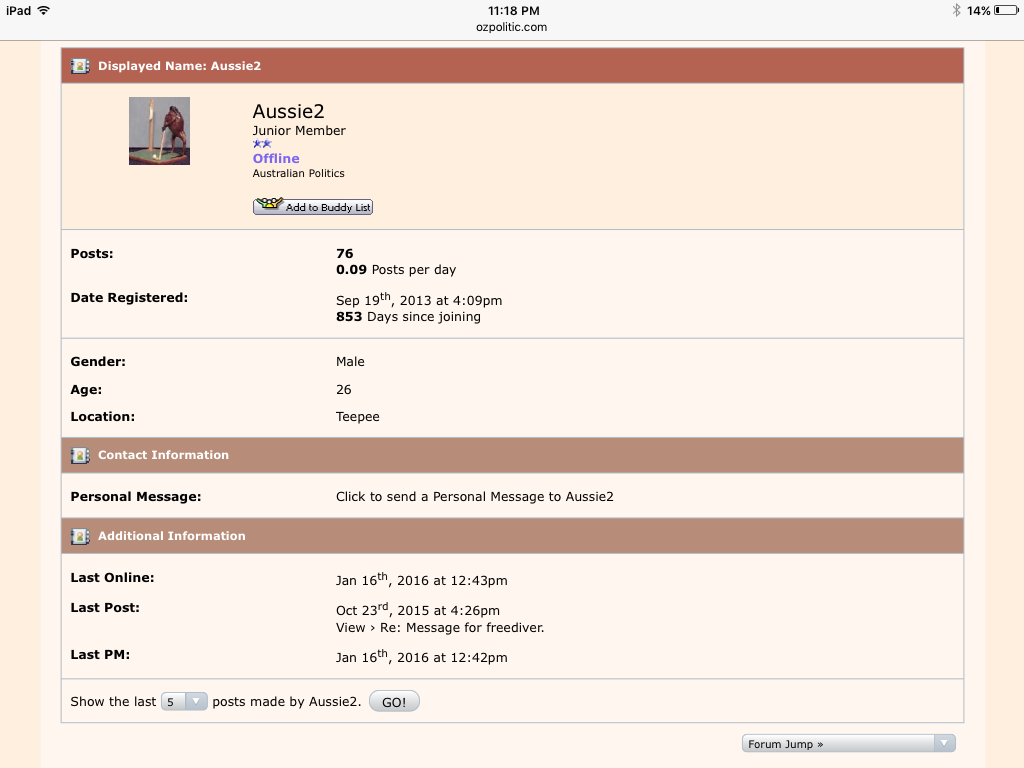Click the Australian Politics text under status
1024x768 pixels.
[298, 174]
